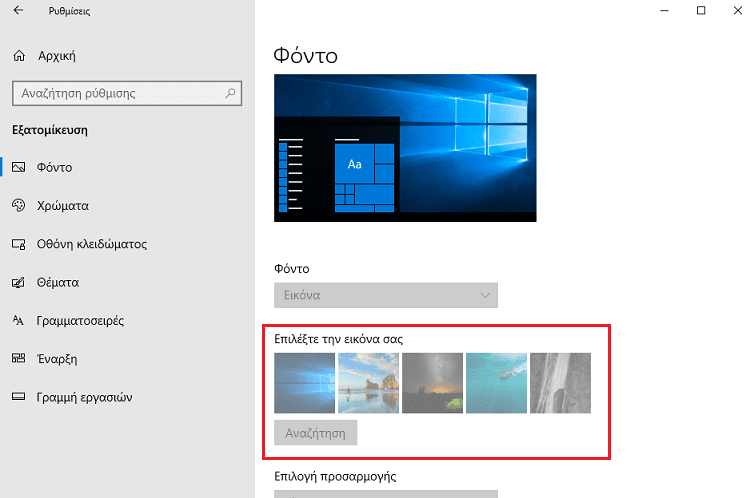The width and height of the screenshot is (750, 498).
Task: Click the desktop background preview image
Action: pos(405,148)
